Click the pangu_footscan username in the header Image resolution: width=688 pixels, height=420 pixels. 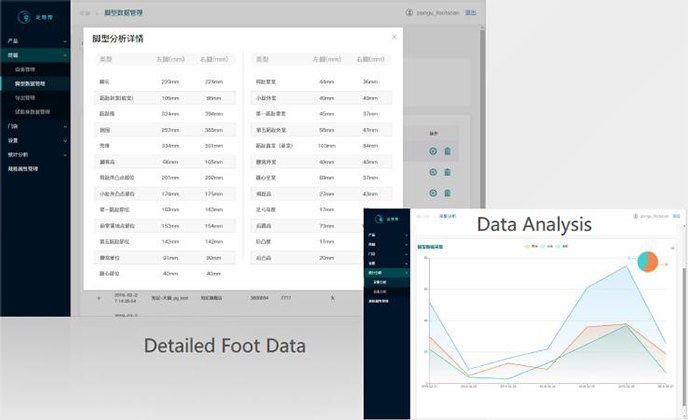pos(438,12)
